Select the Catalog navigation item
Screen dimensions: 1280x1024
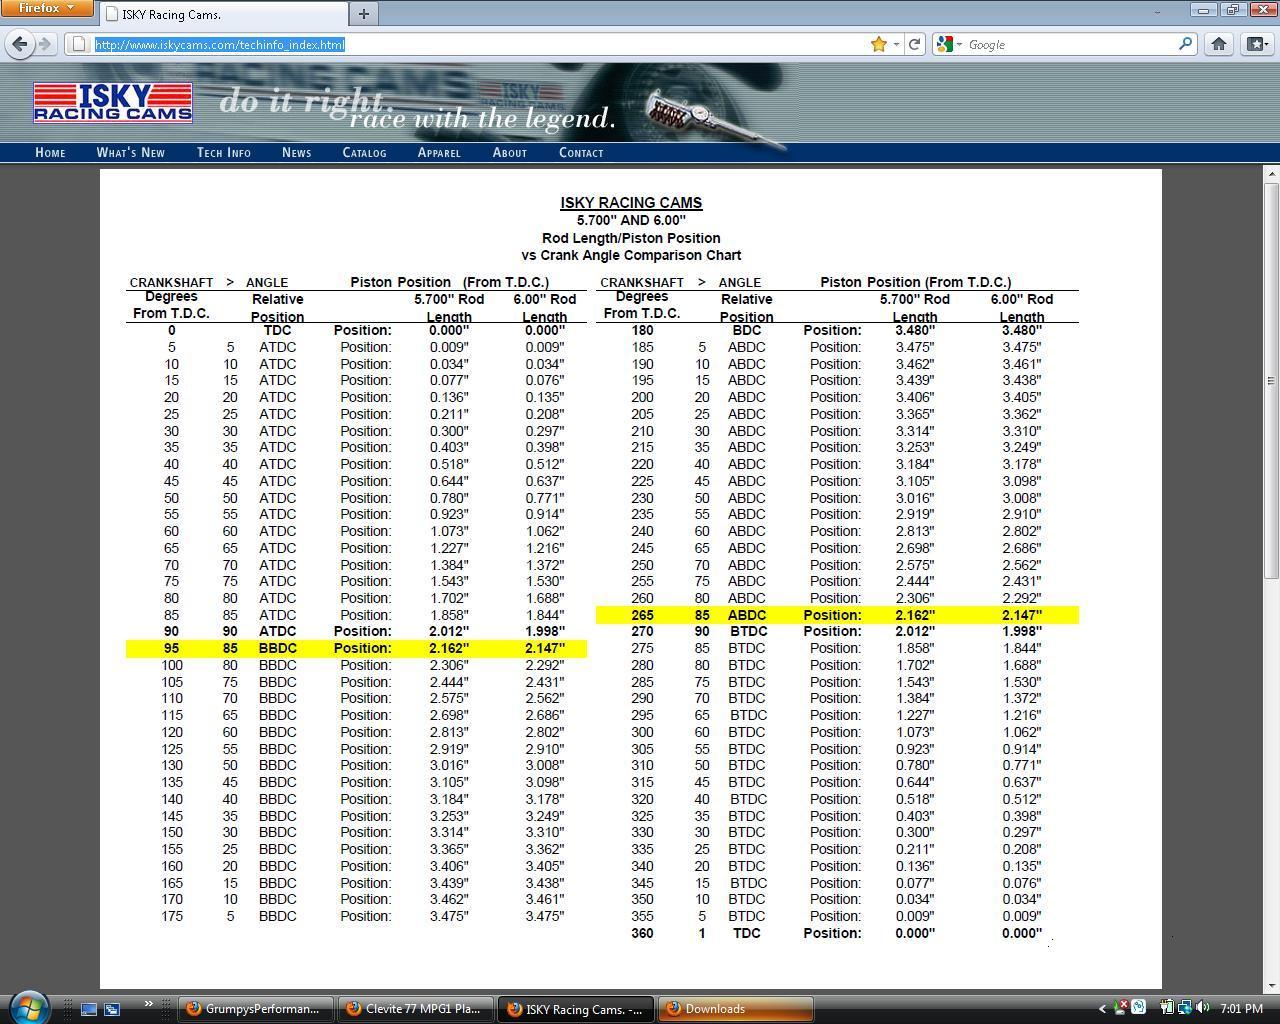[x=364, y=153]
